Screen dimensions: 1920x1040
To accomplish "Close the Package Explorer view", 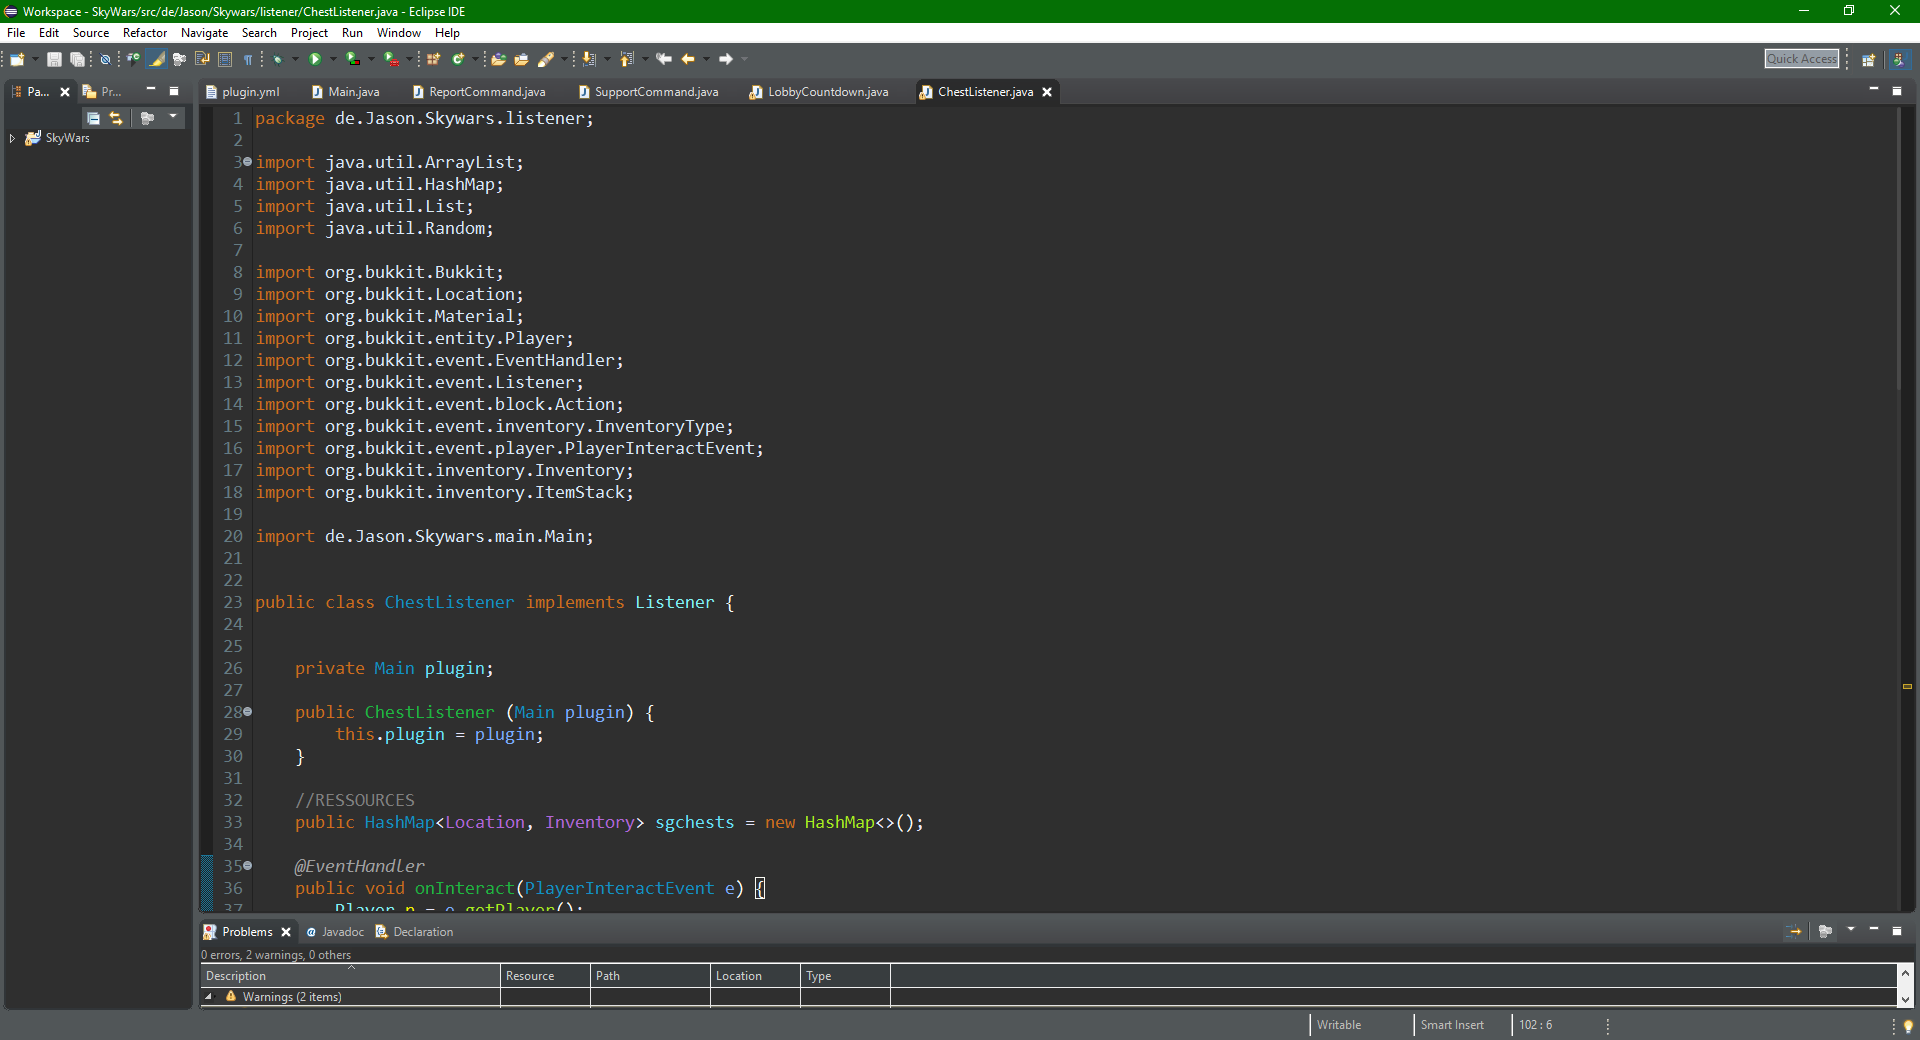I will click(65, 92).
